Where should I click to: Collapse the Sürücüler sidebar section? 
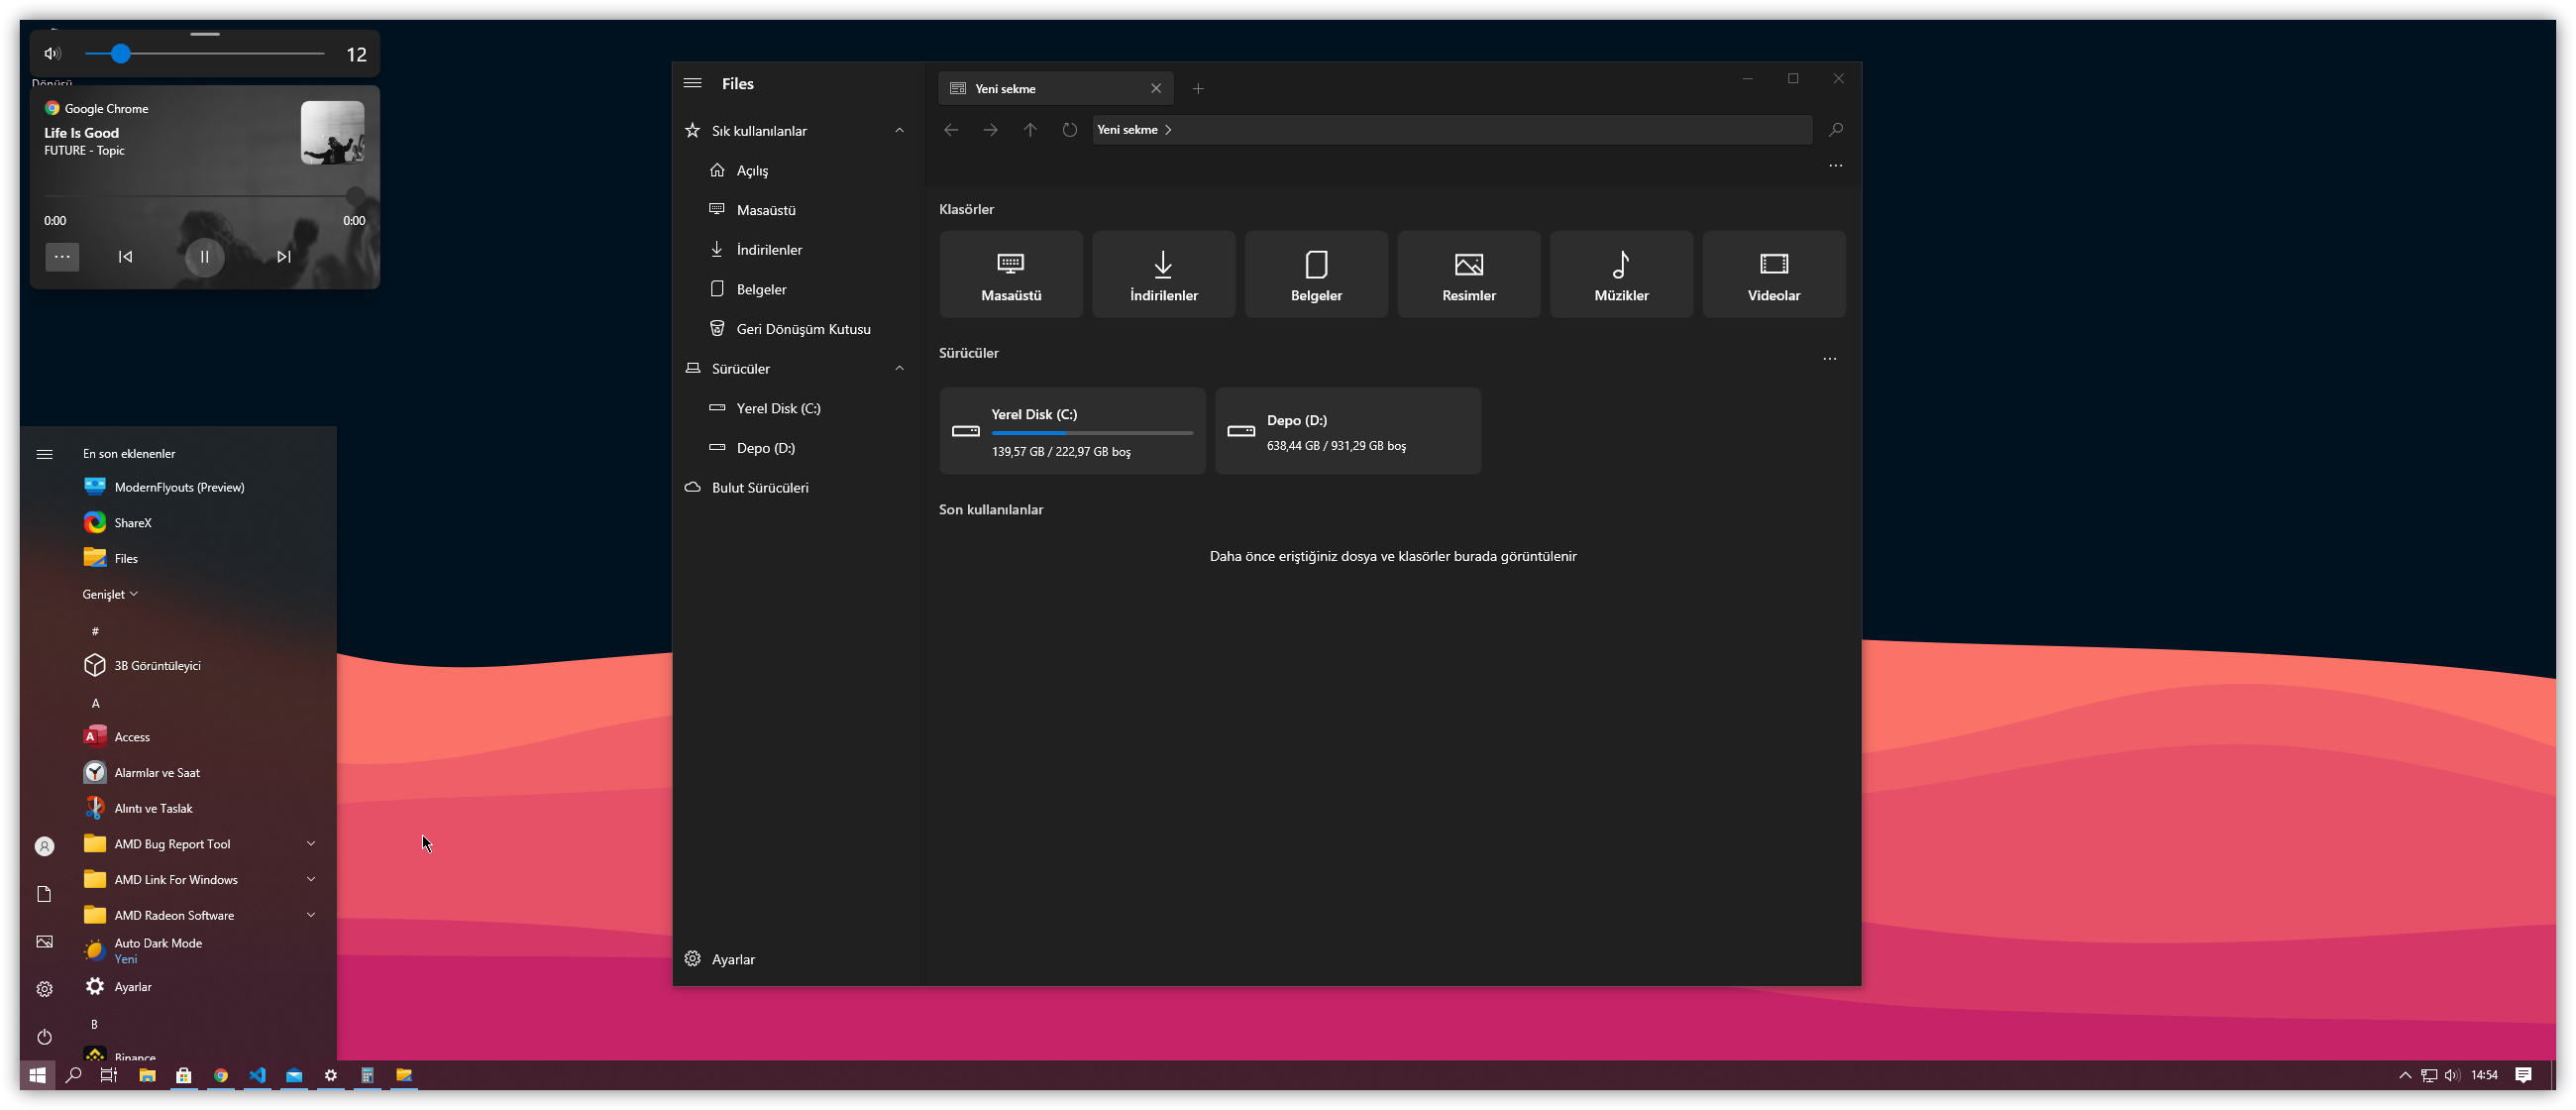pyautogui.click(x=899, y=369)
